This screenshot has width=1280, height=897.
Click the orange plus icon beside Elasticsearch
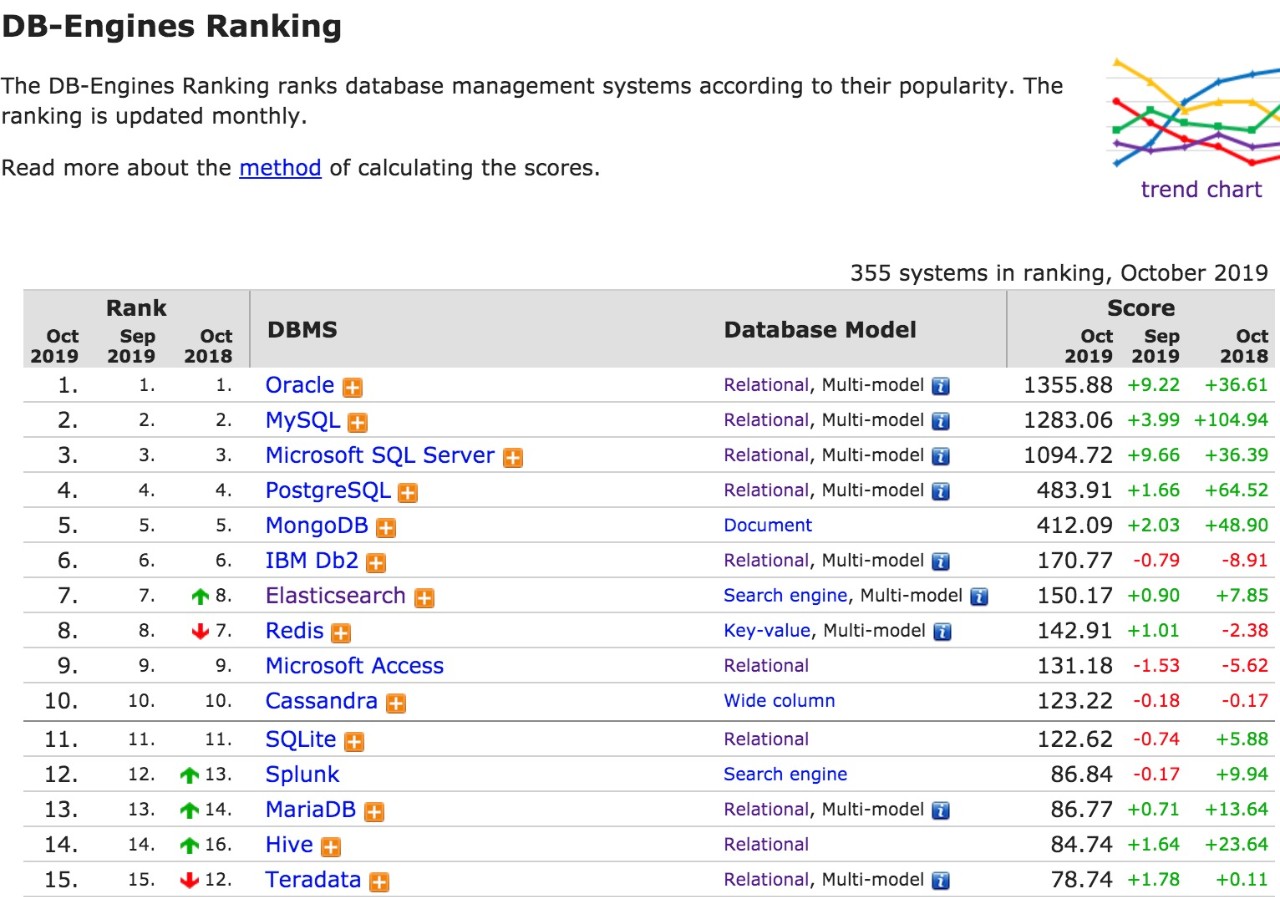coord(425,598)
